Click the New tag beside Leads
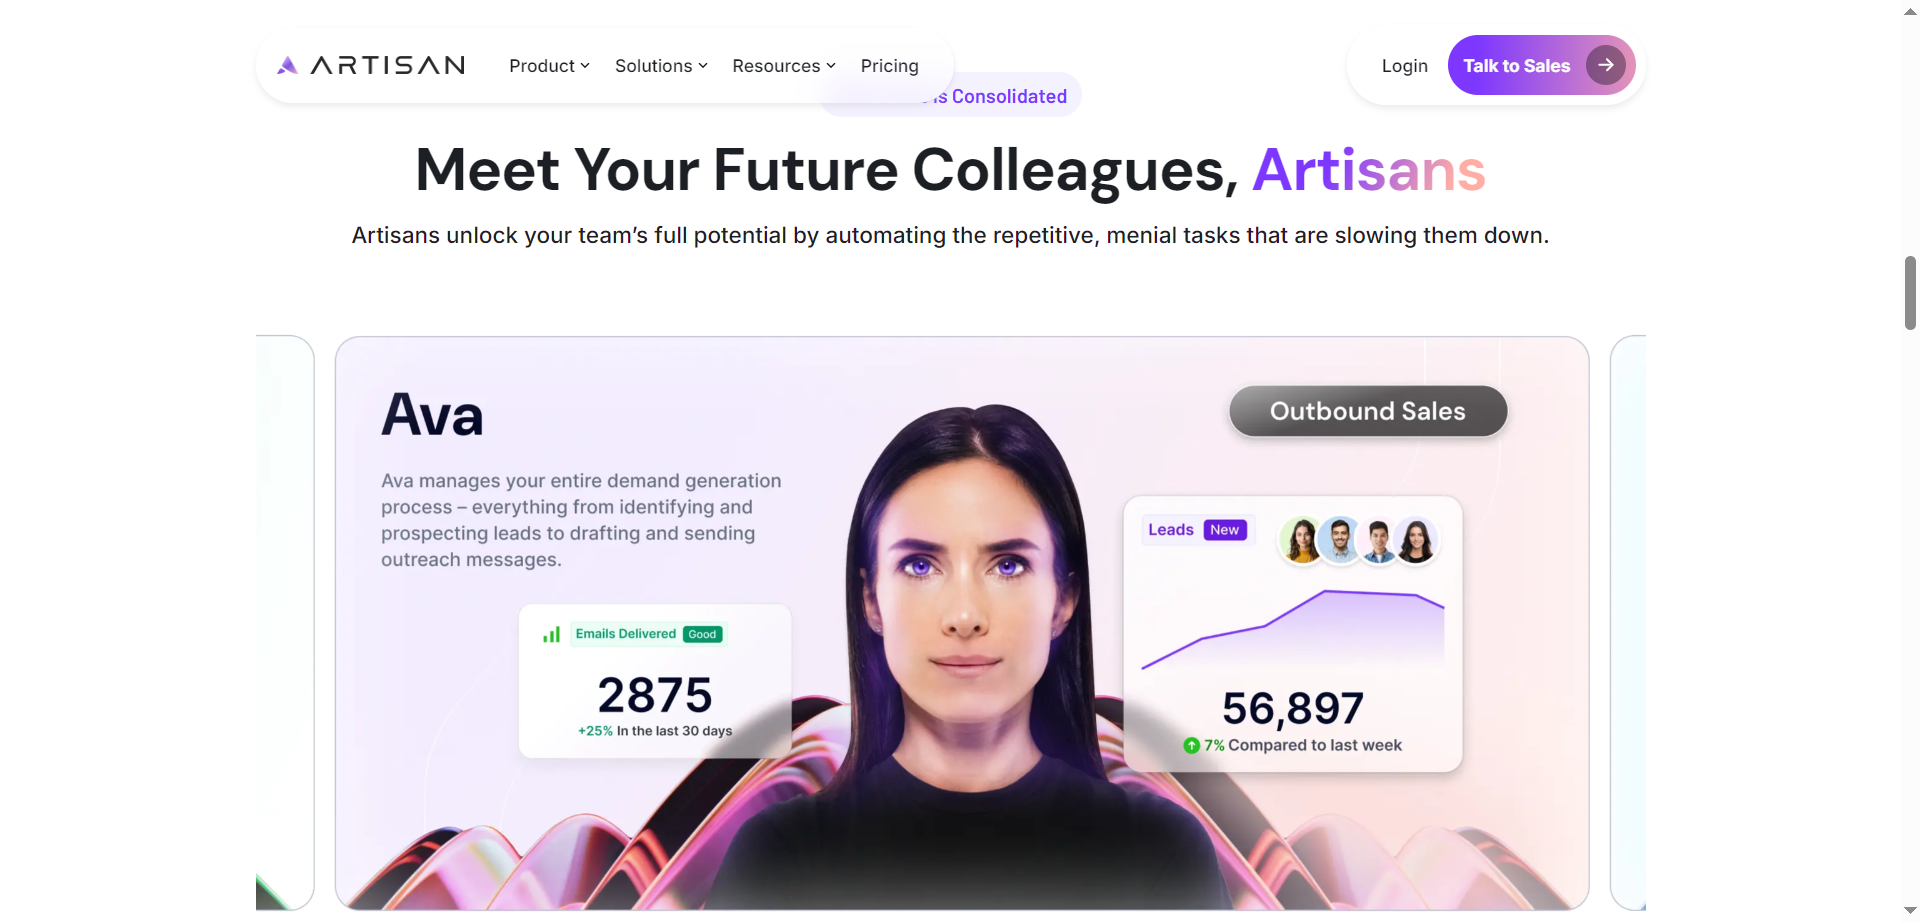This screenshot has width=1920, height=922. pyautogui.click(x=1225, y=530)
